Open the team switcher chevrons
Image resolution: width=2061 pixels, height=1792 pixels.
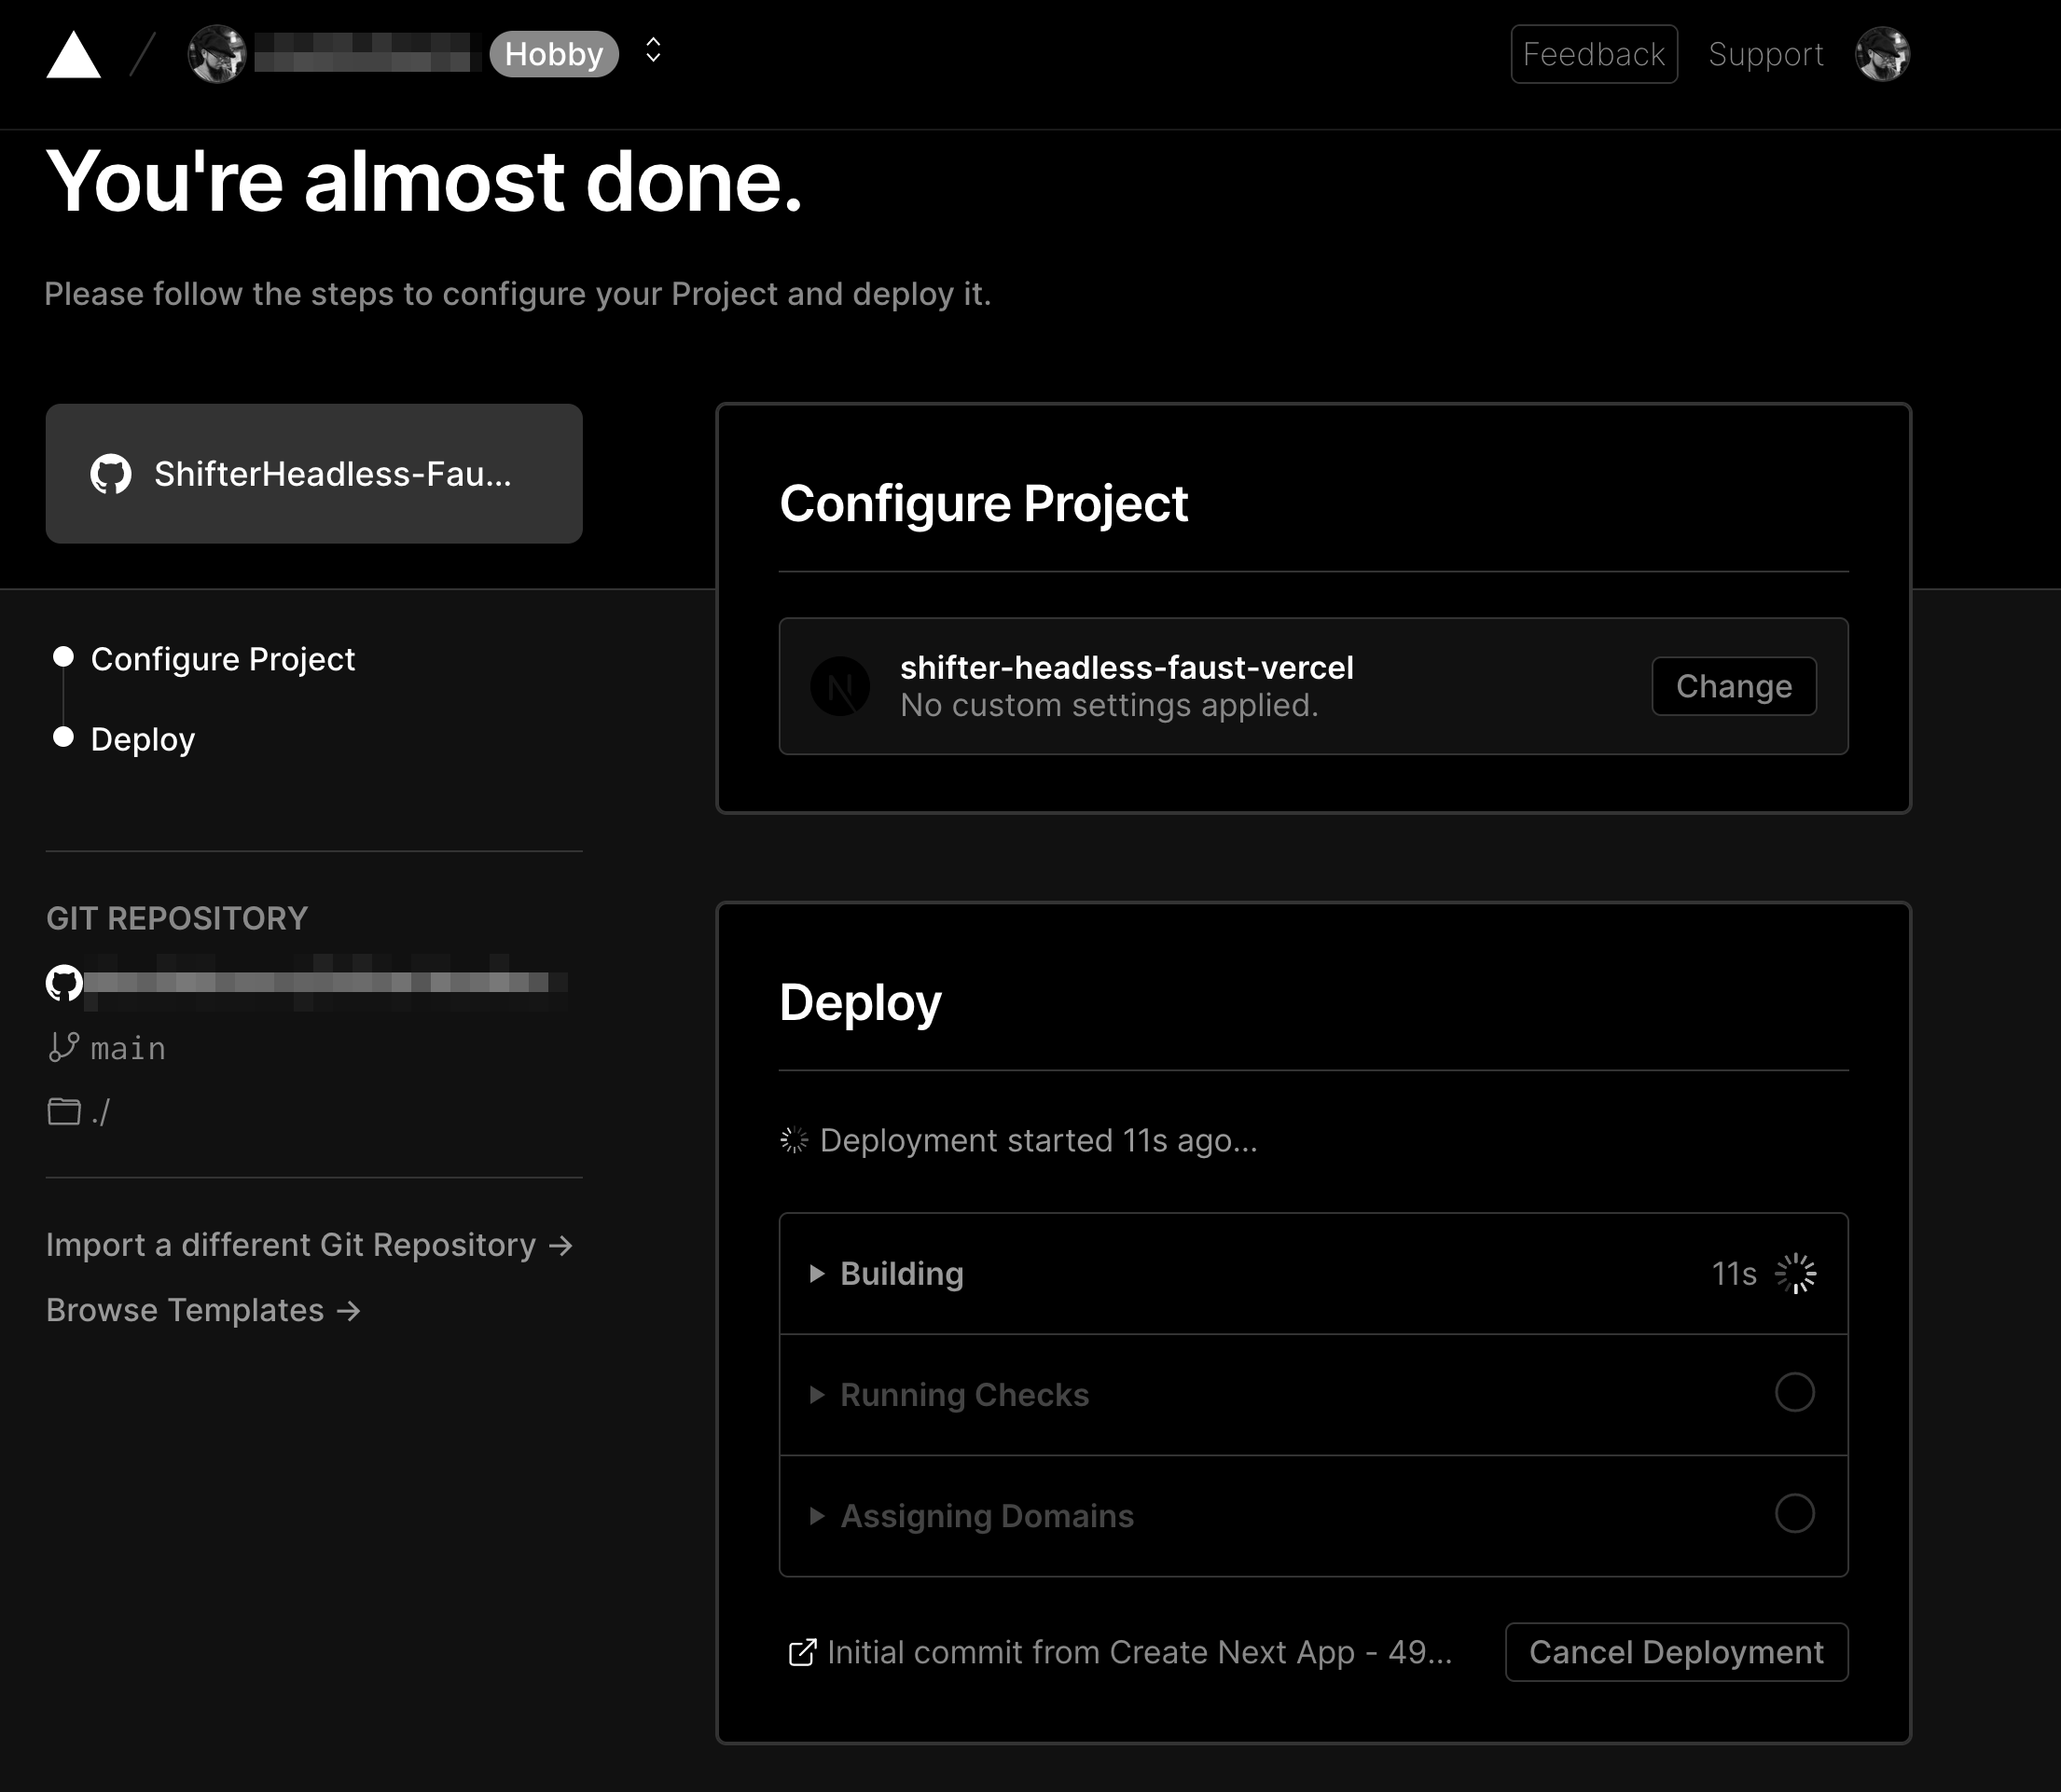(653, 50)
